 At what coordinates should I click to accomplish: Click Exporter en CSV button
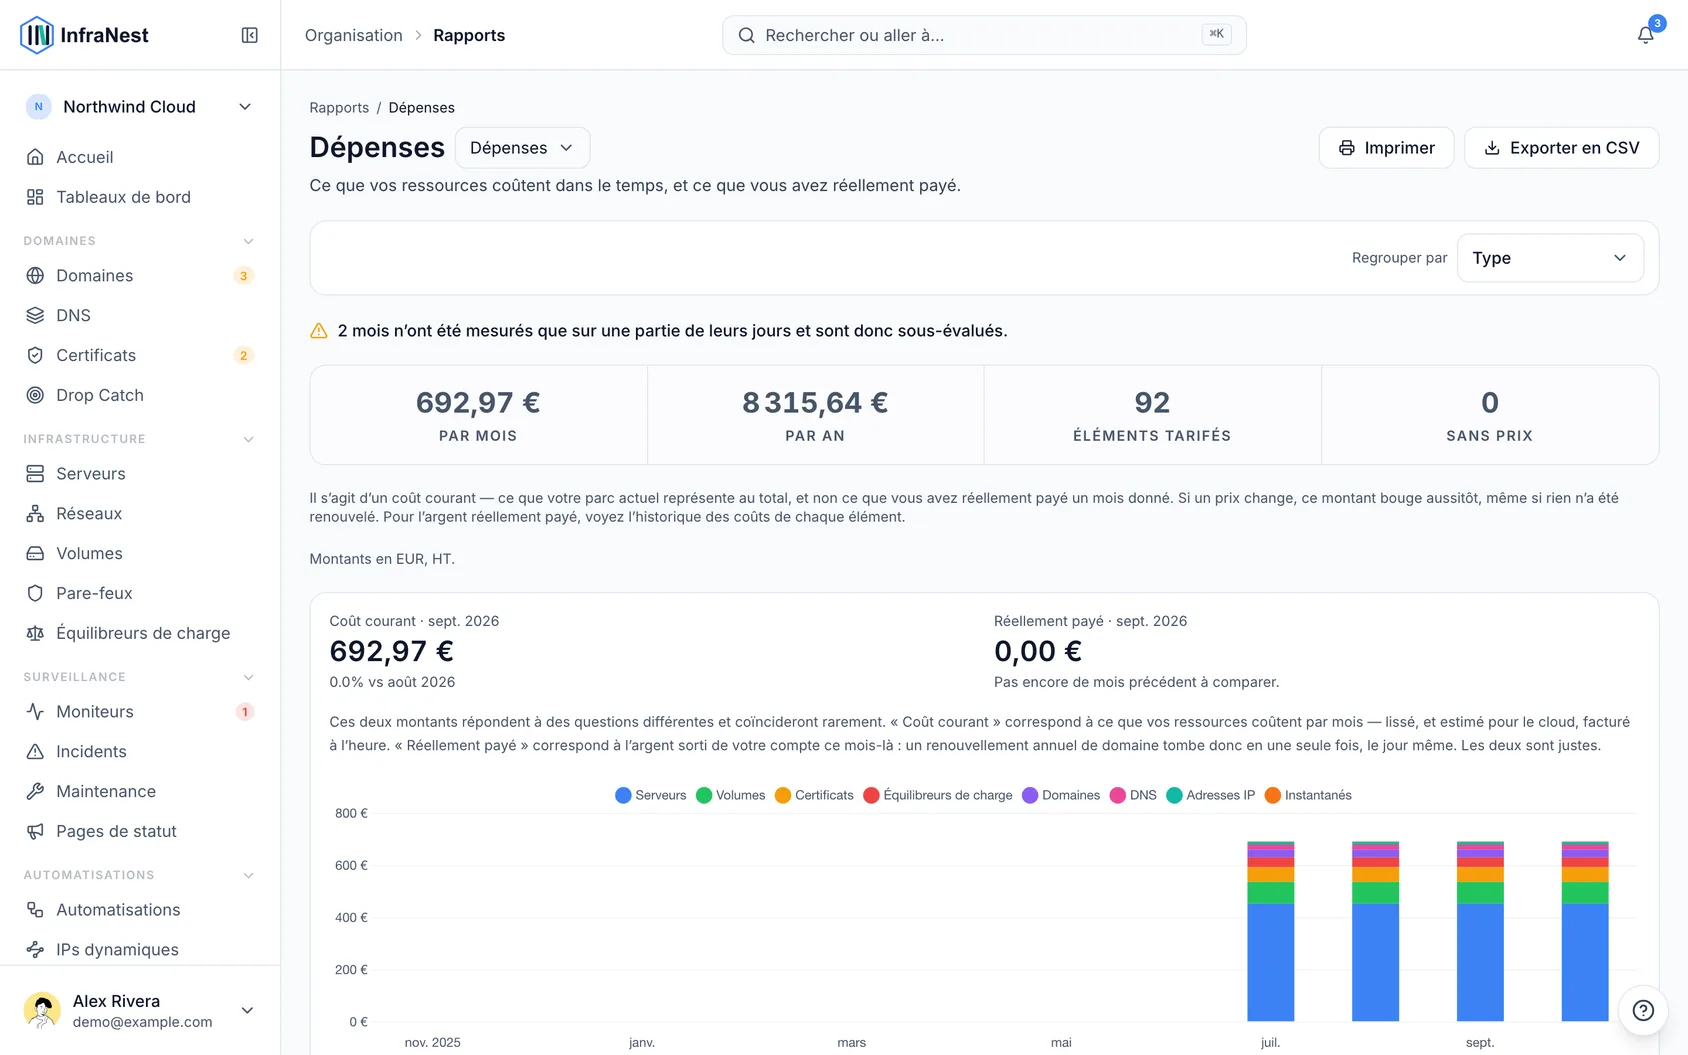pos(1561,148)
